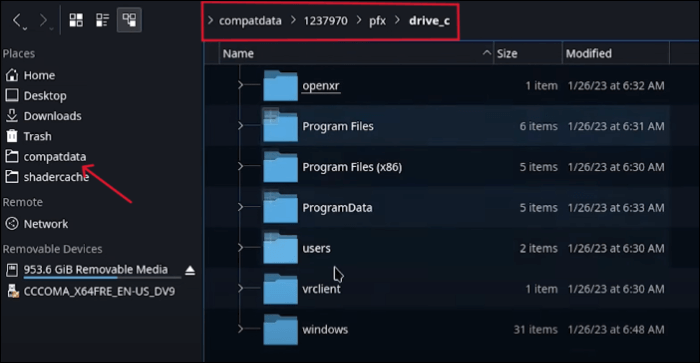This screenshot has height=363, width=700.
Task: Switch to compact view mode
Action: click(102, 20)
